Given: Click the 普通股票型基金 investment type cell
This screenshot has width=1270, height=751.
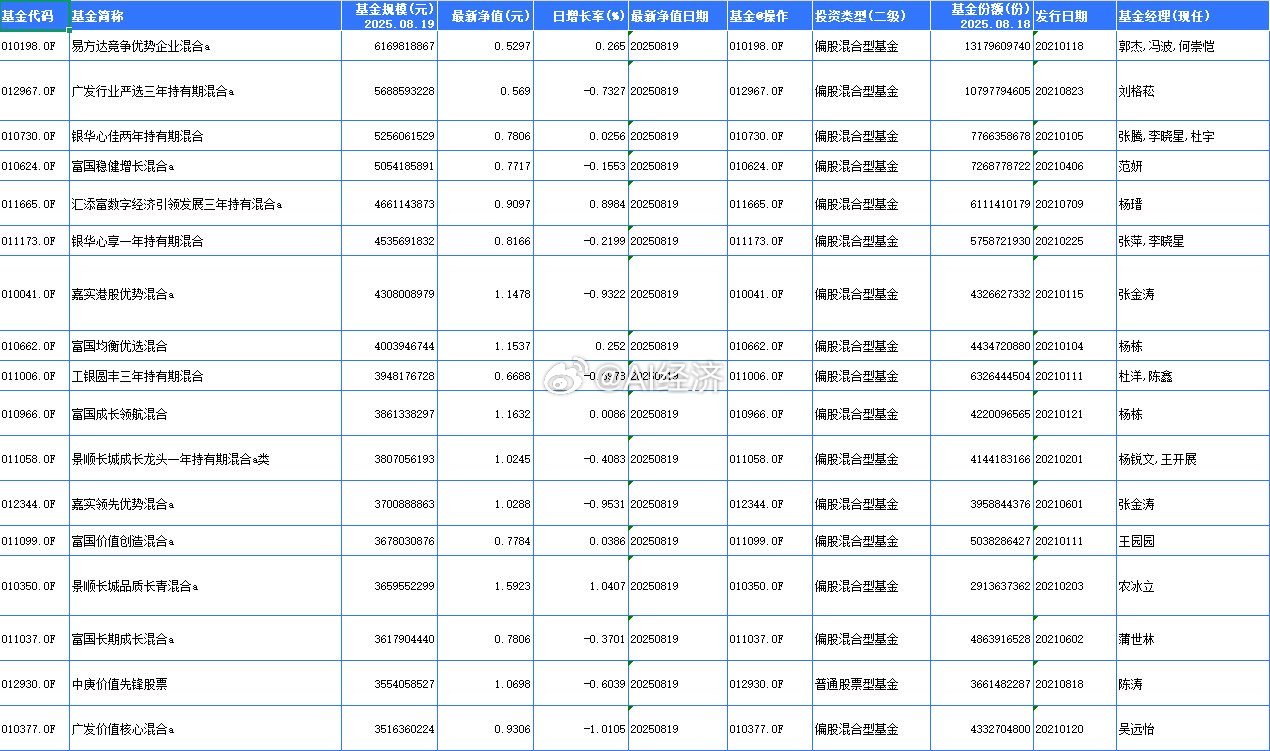Looking at the screenshot, I should pyautogui.click(x=870, y=684).
